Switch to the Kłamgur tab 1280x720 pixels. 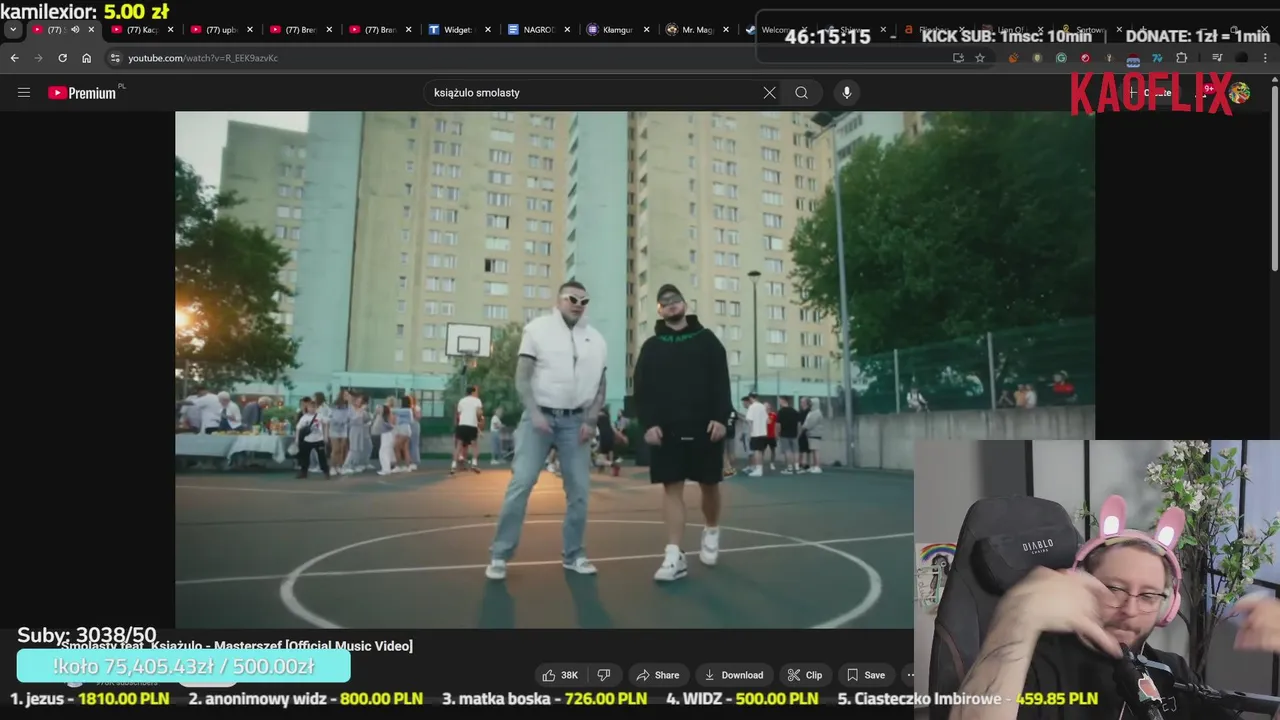coord(617,30)
